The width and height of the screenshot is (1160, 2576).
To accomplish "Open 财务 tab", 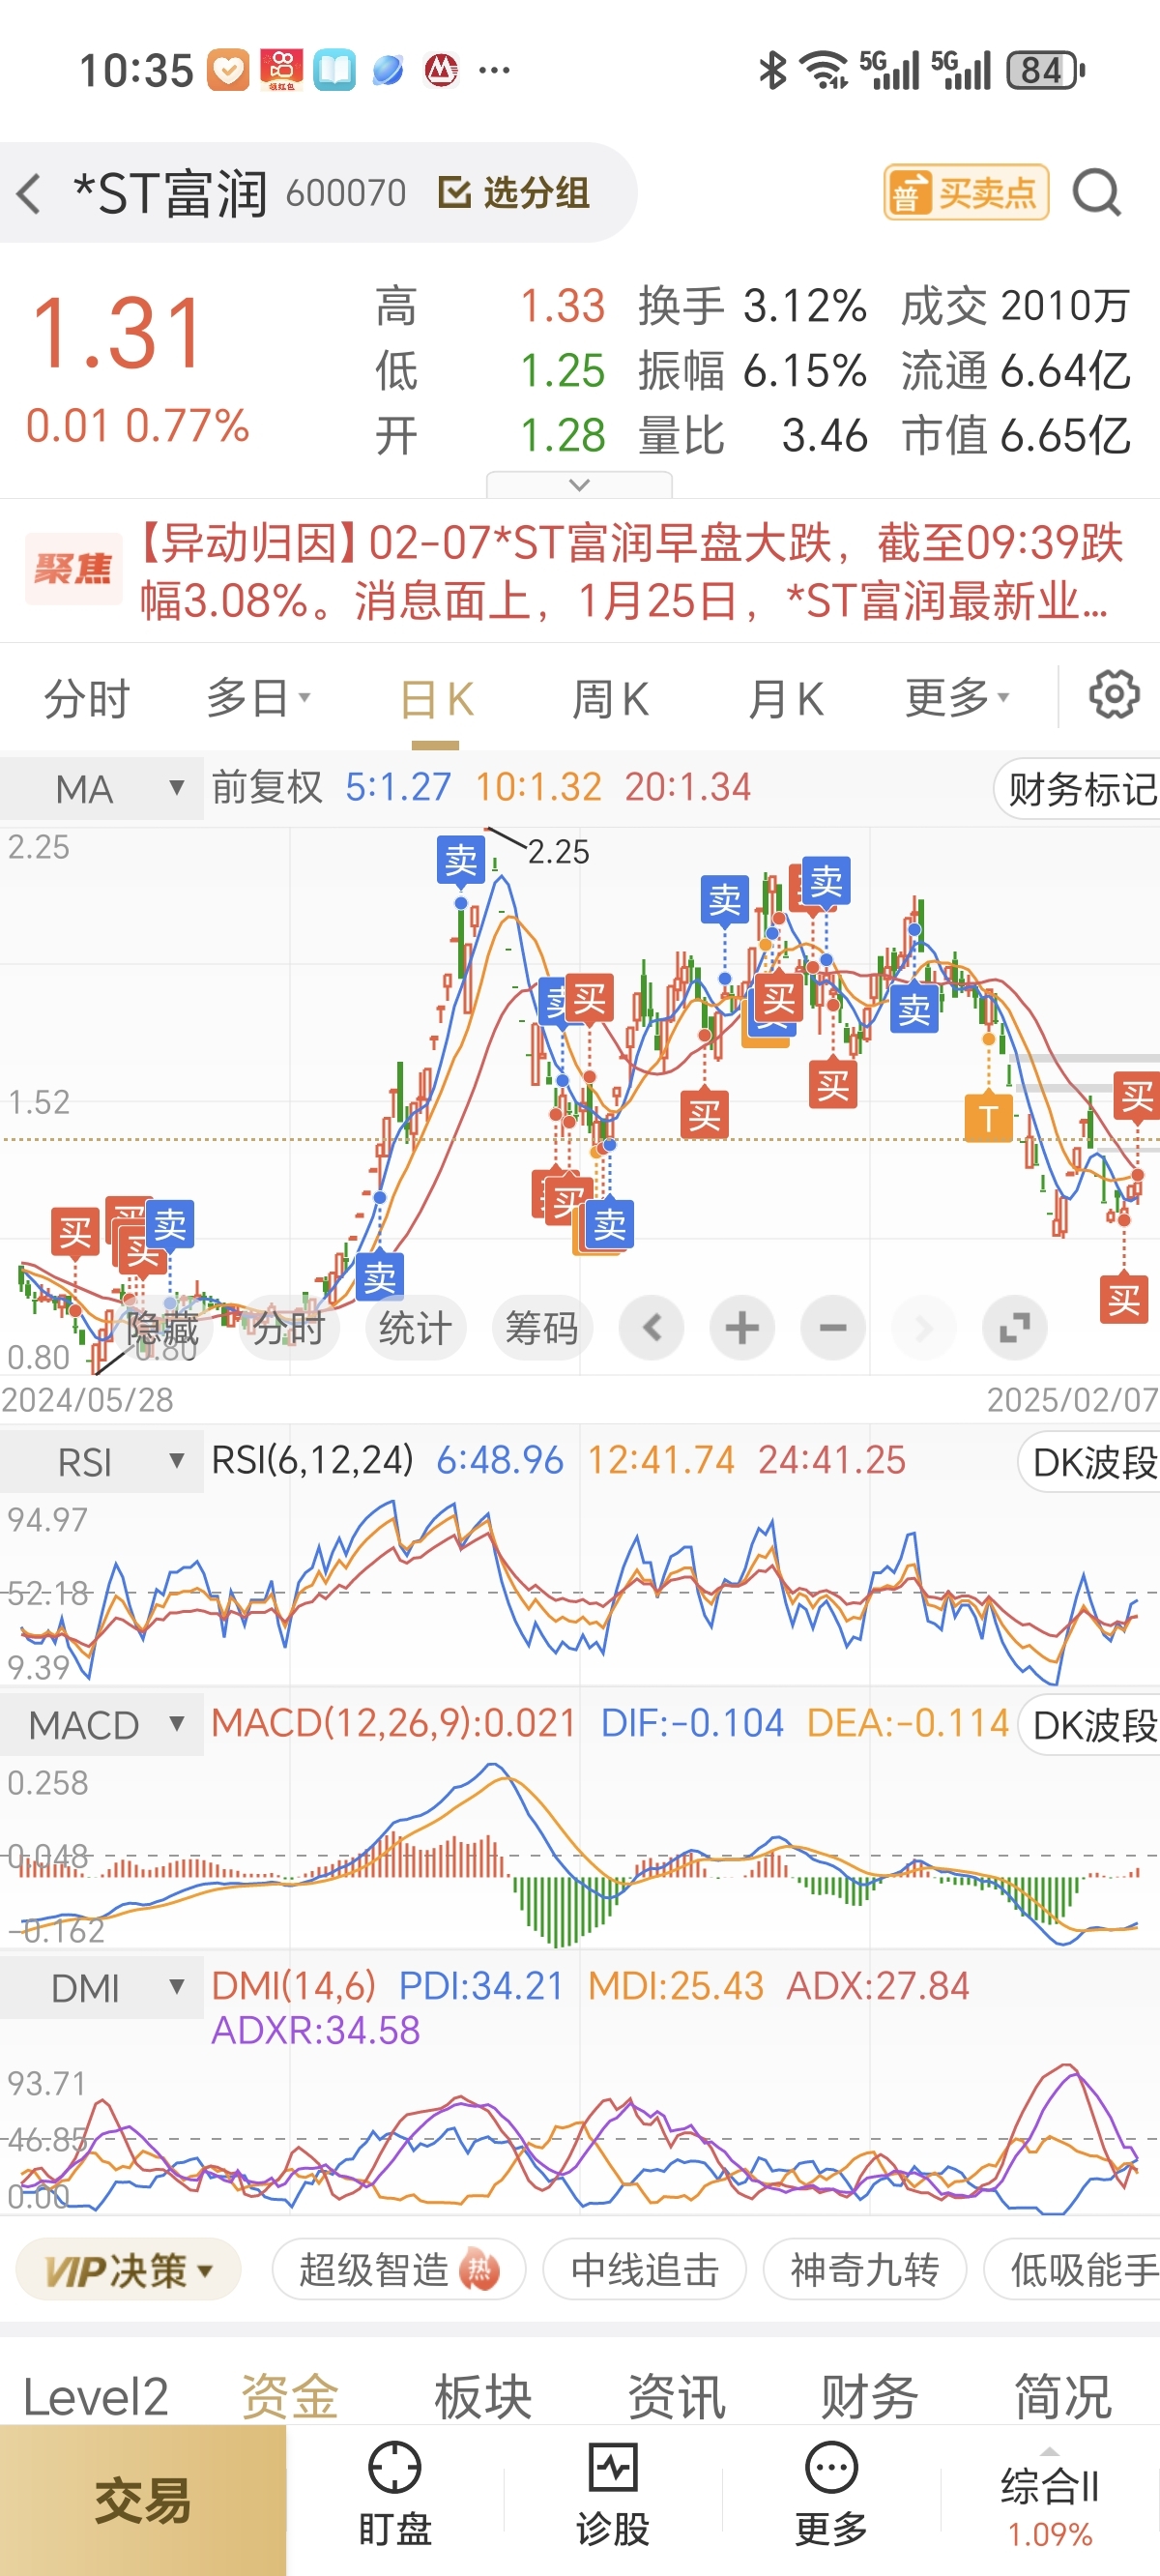I will point(869,2397).
